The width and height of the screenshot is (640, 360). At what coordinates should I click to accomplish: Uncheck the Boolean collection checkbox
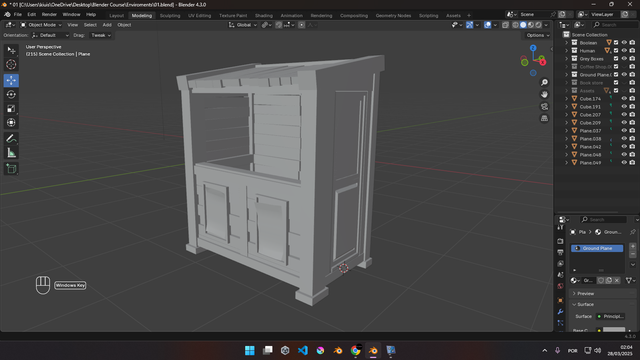(x=616, y=42)
